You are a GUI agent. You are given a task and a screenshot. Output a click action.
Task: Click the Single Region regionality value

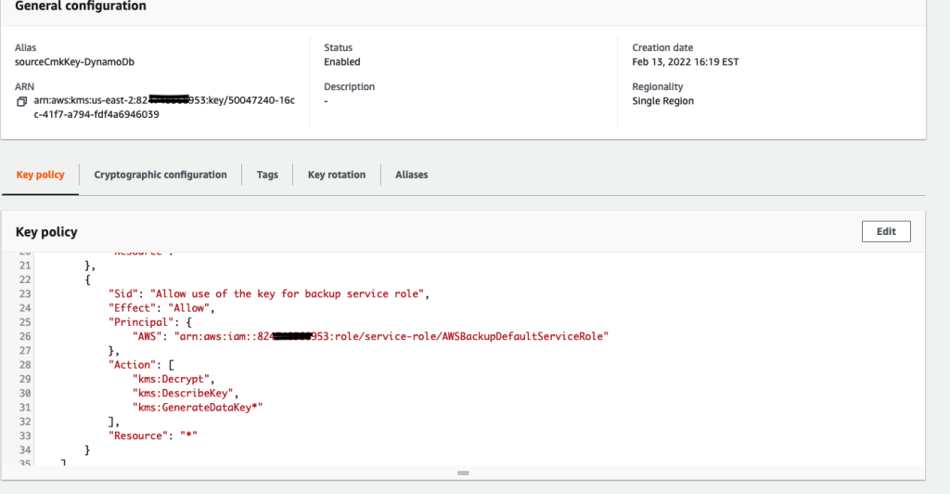pos(663,101)
